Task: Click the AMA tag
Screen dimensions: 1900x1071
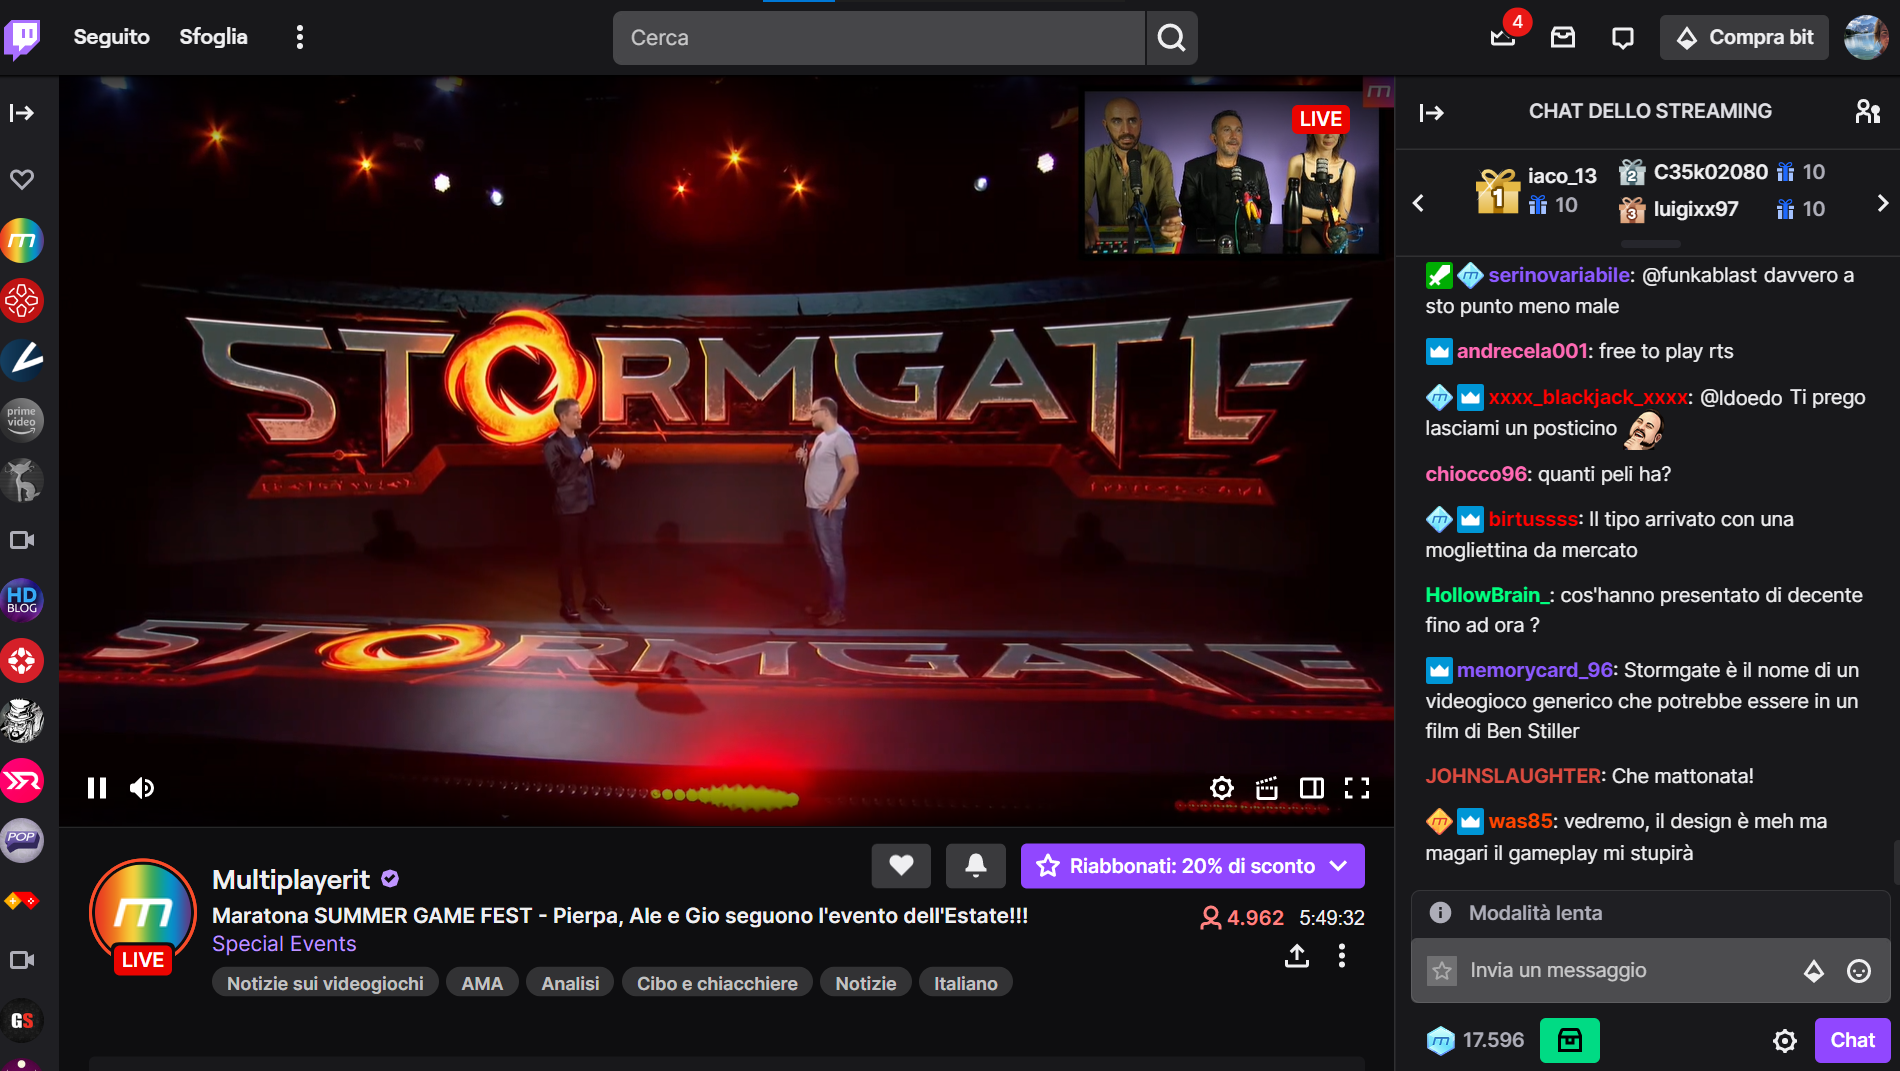Action: [482, 983]
